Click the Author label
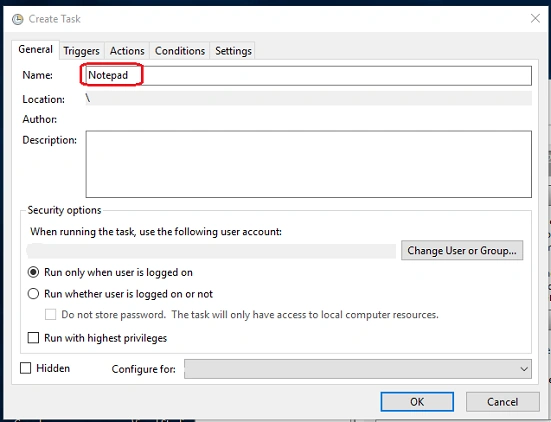The image size is (551, 422). point(39,119)
